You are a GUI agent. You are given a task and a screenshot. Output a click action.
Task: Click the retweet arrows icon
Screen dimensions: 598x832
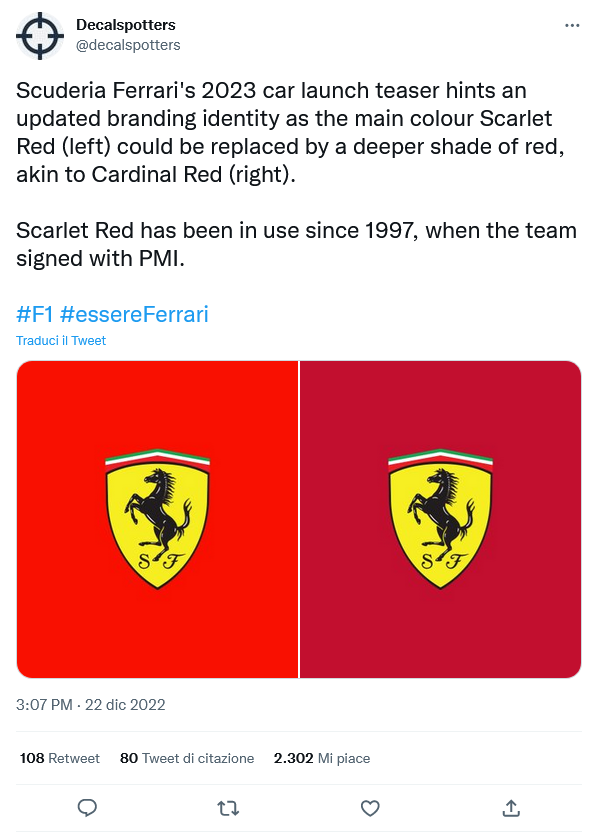point(228,808)
